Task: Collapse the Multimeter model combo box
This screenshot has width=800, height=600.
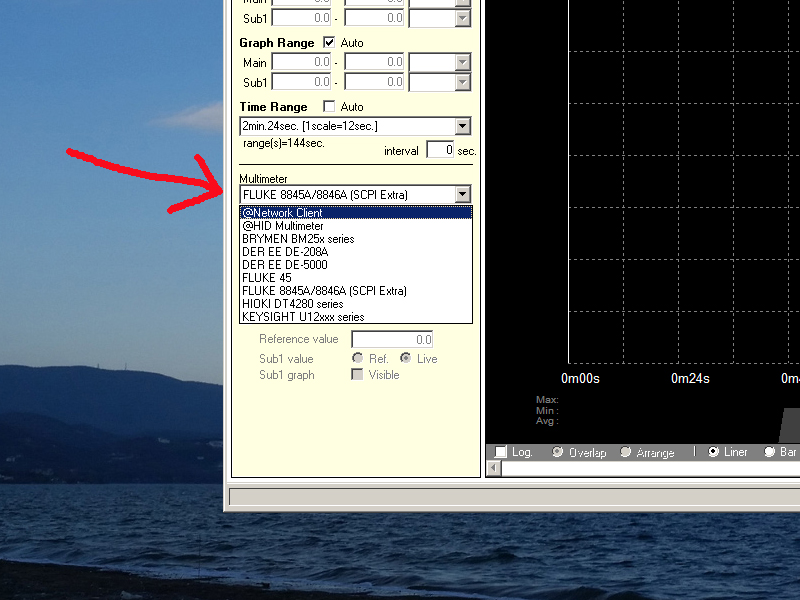Action: point(462,194)
